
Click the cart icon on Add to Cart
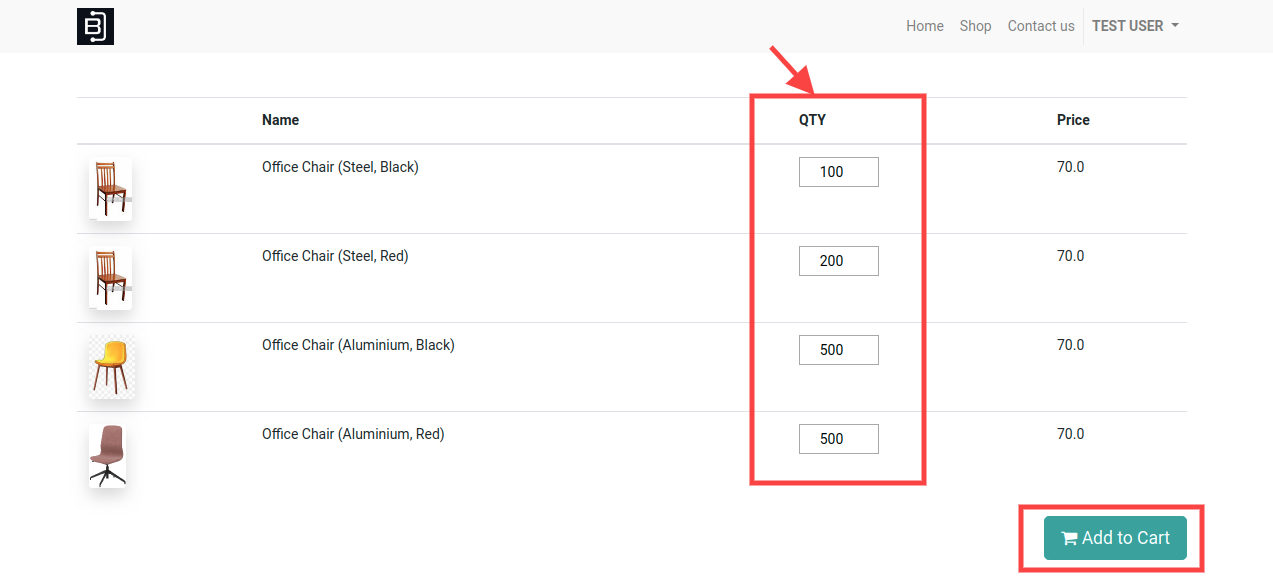(1069, 539)
